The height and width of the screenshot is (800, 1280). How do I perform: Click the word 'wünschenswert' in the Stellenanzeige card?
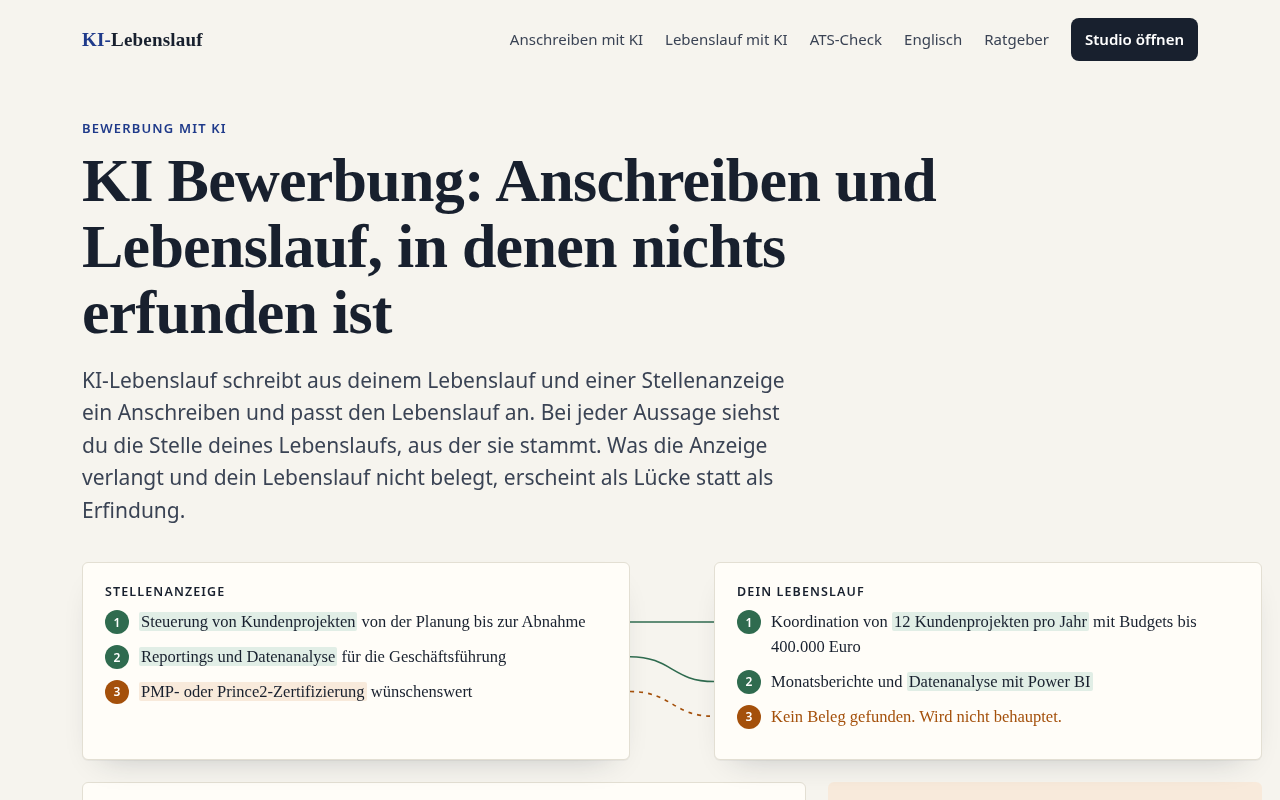point(422,692)
